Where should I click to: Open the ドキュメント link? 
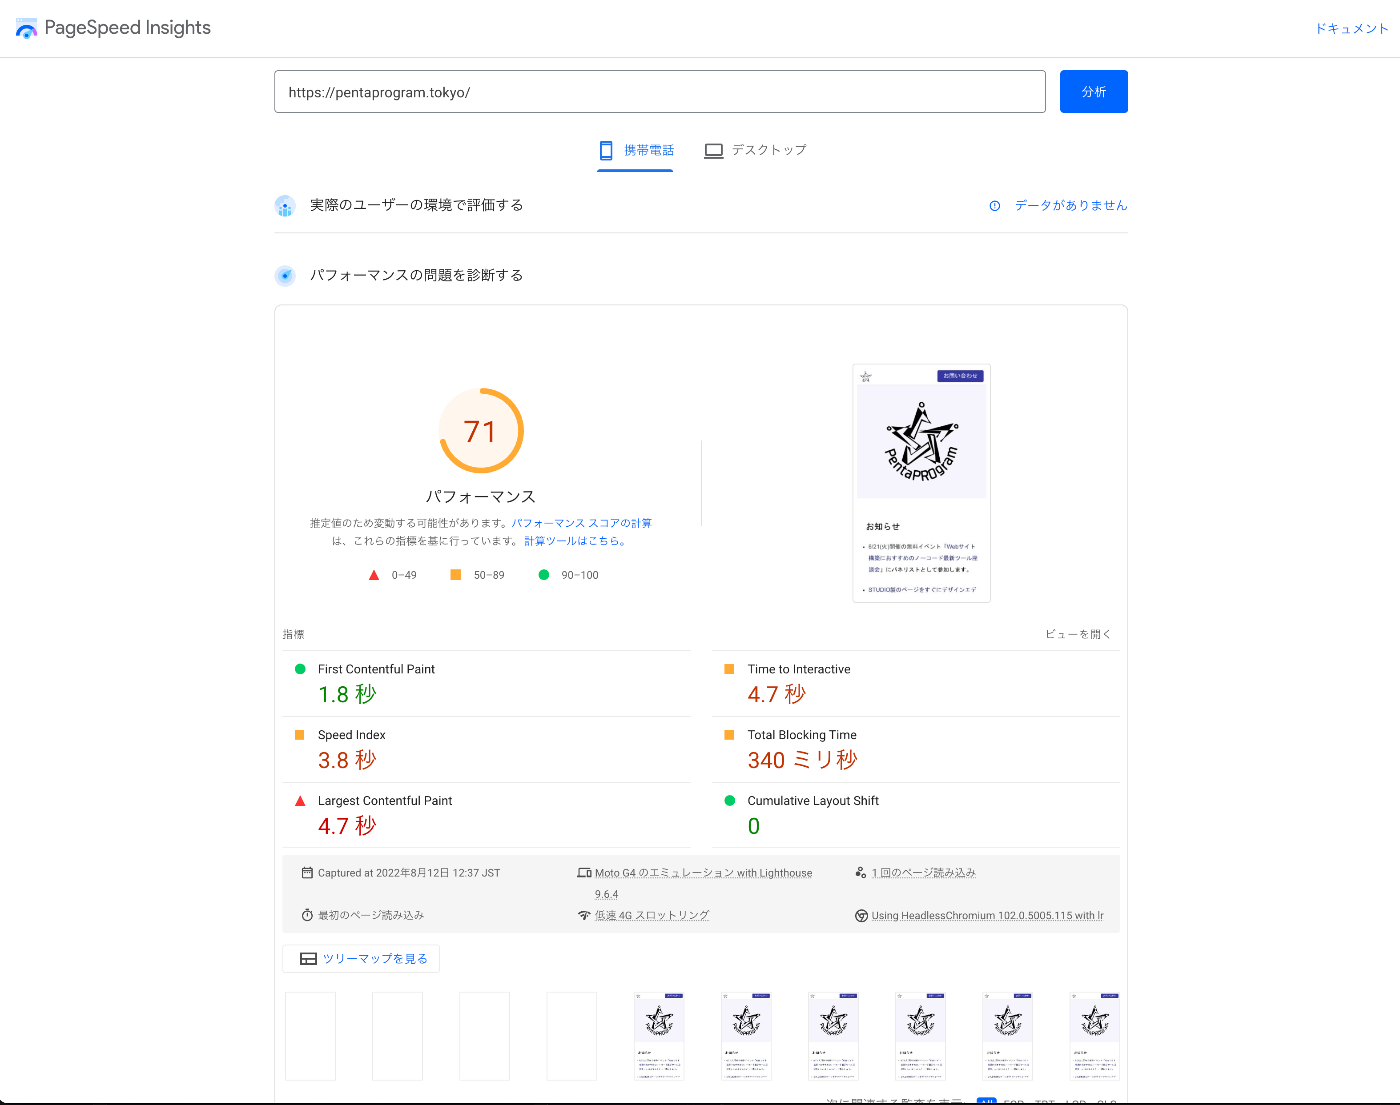(x=1351, y=29)
